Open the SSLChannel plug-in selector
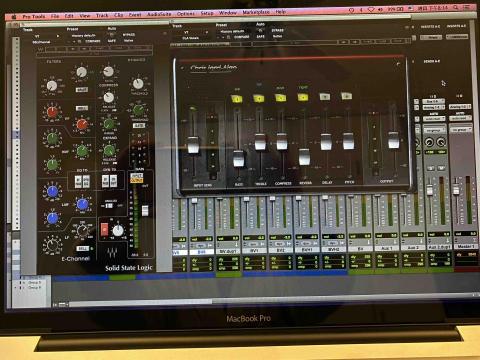480x360 pixels. [x=41, y=42]
